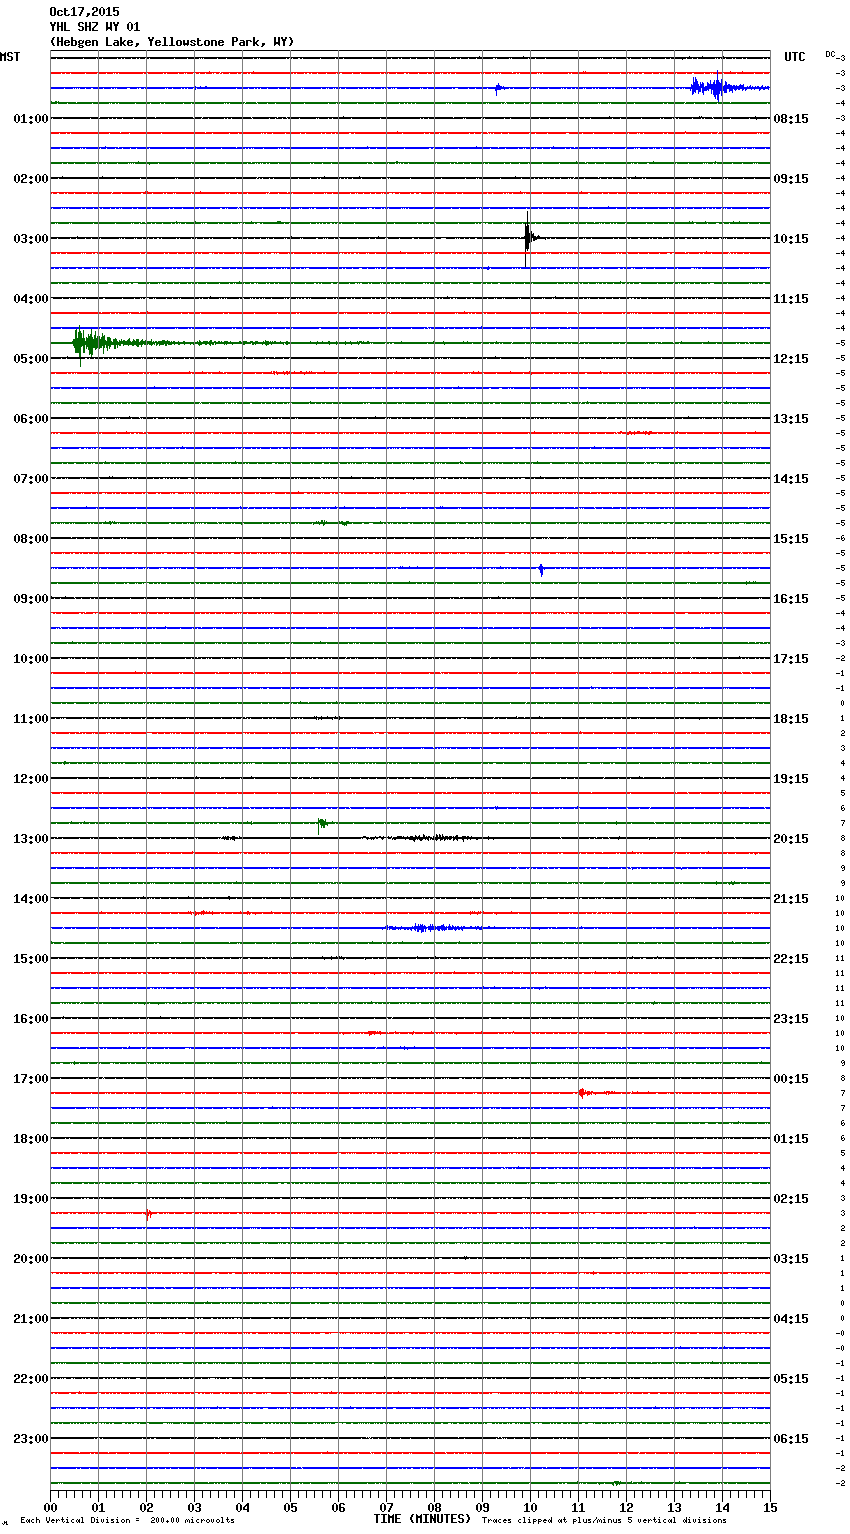This screenshot has width=850, height=1534.
Task: Click the 00:15 UTC time label
Action: pos(791,1078)
